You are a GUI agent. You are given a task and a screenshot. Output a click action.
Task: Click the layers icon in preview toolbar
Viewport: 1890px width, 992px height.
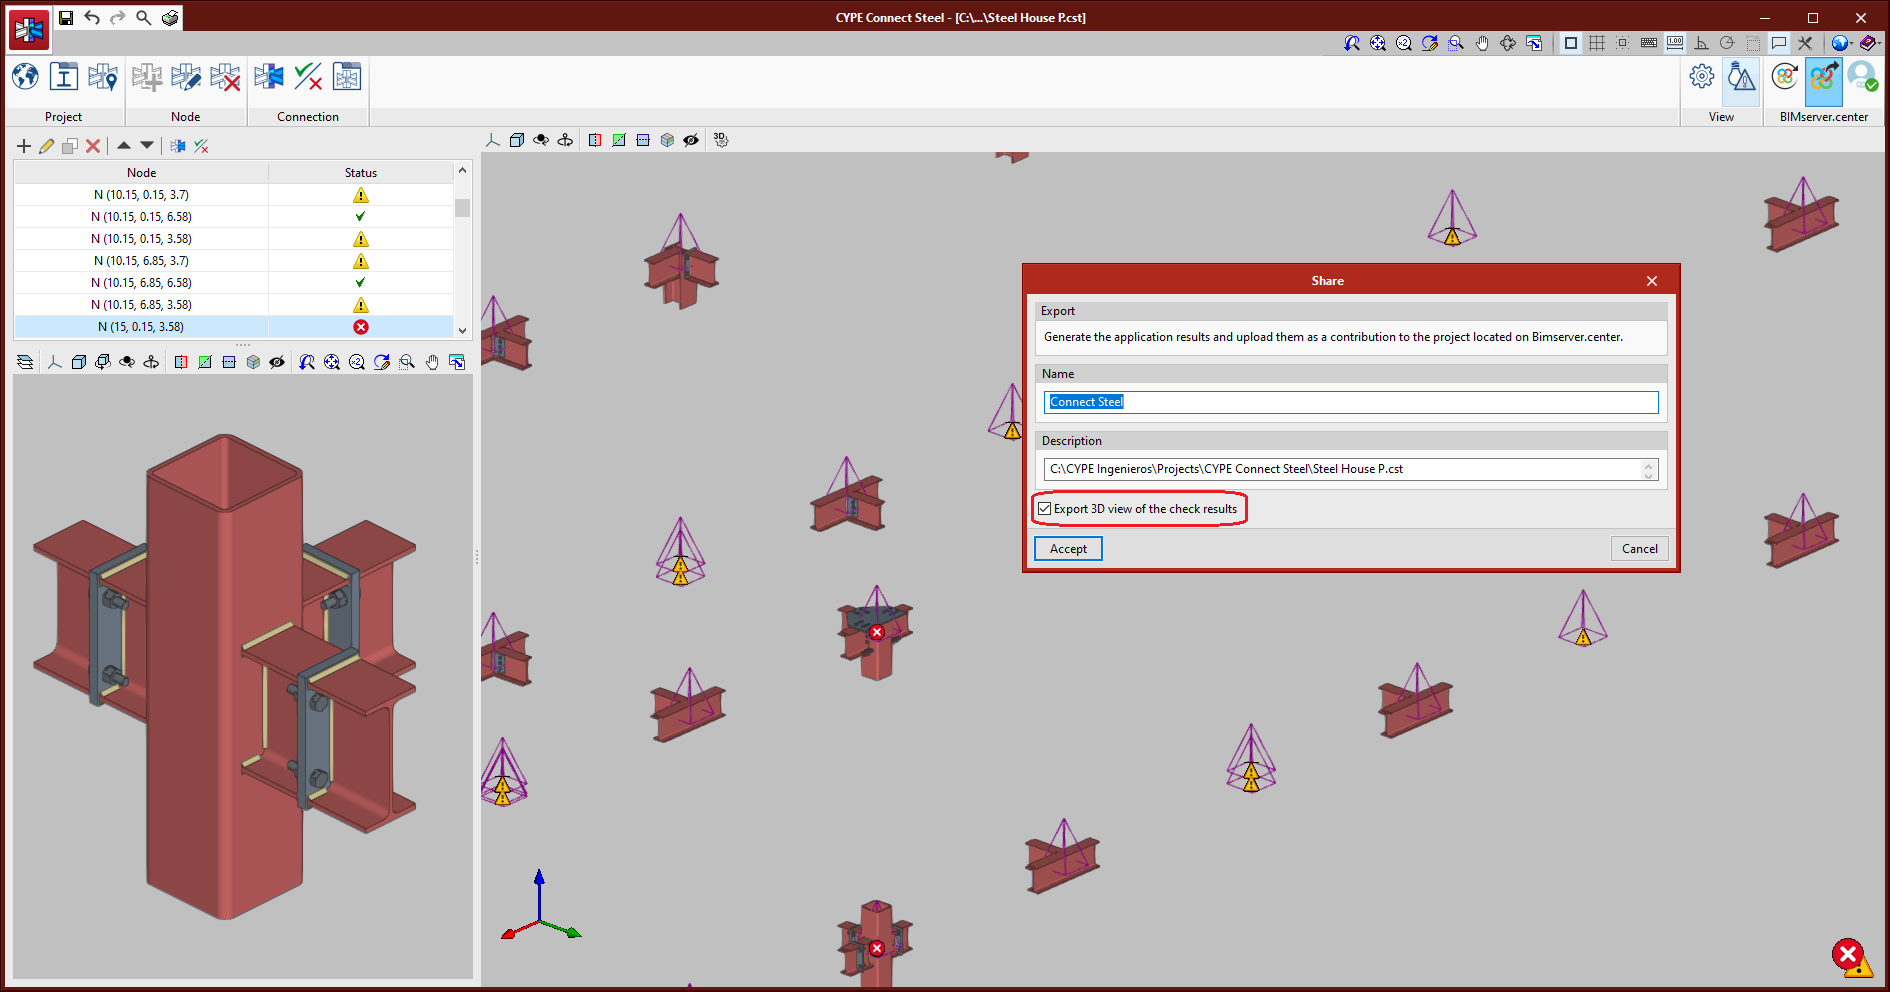(25, 362)
